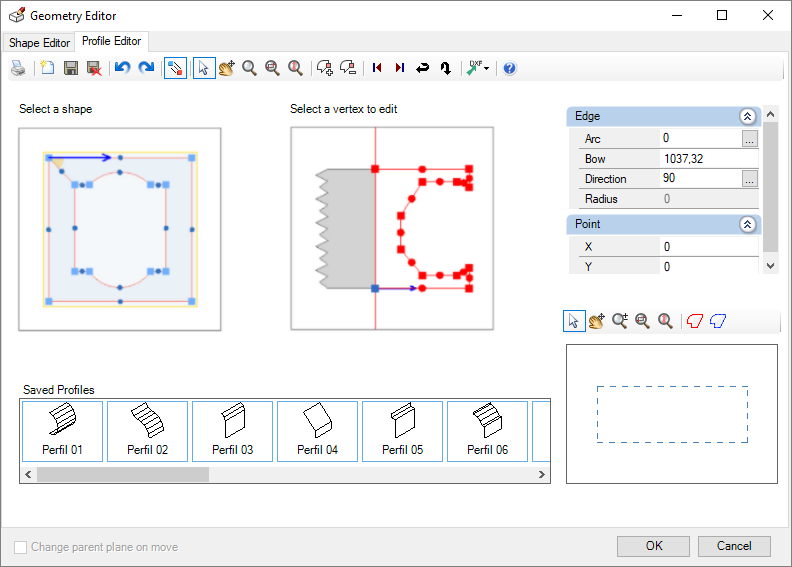
Task: Collapse the Edge property section
Action: [x=747, y=116]
